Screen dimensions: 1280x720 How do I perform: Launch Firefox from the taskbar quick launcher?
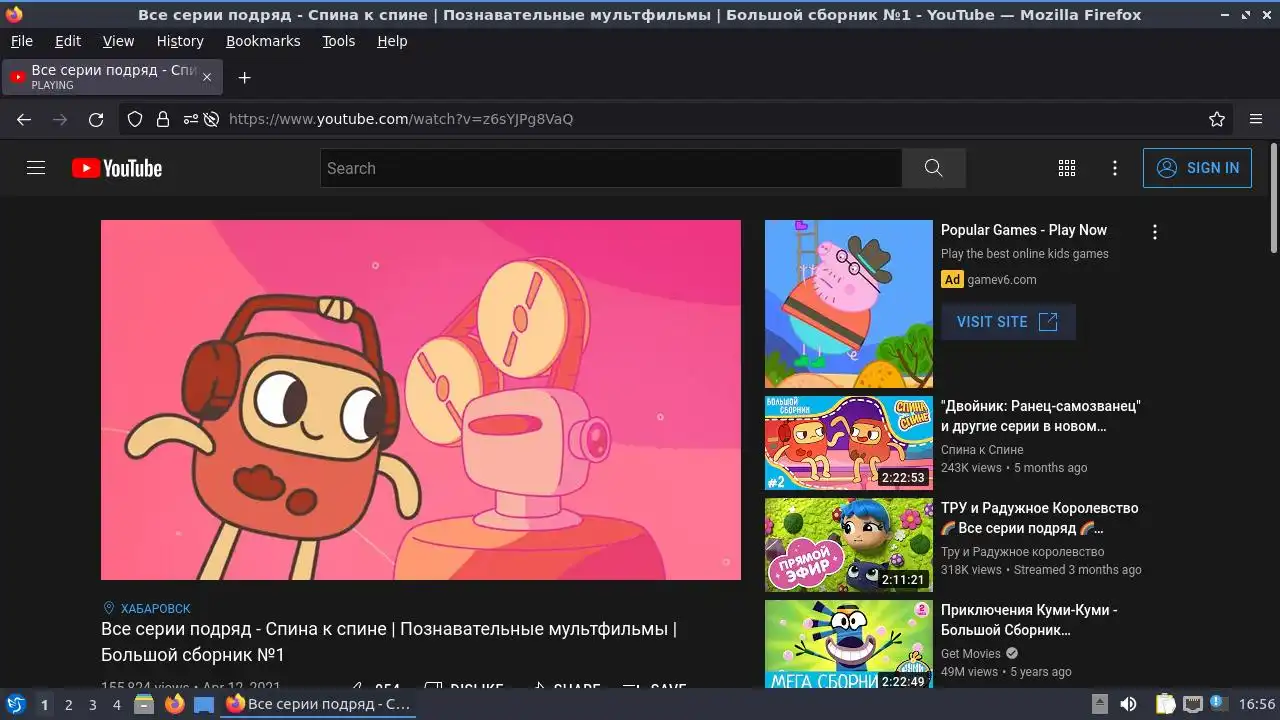pos(175,704)
